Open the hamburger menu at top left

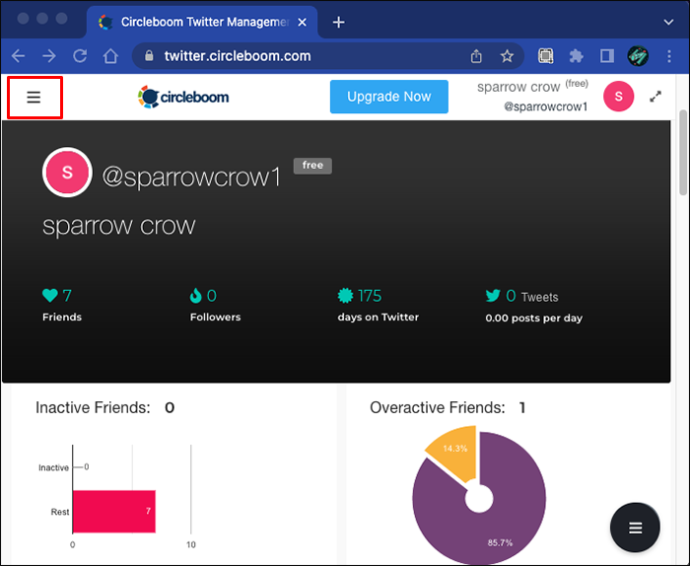[34, 97]
